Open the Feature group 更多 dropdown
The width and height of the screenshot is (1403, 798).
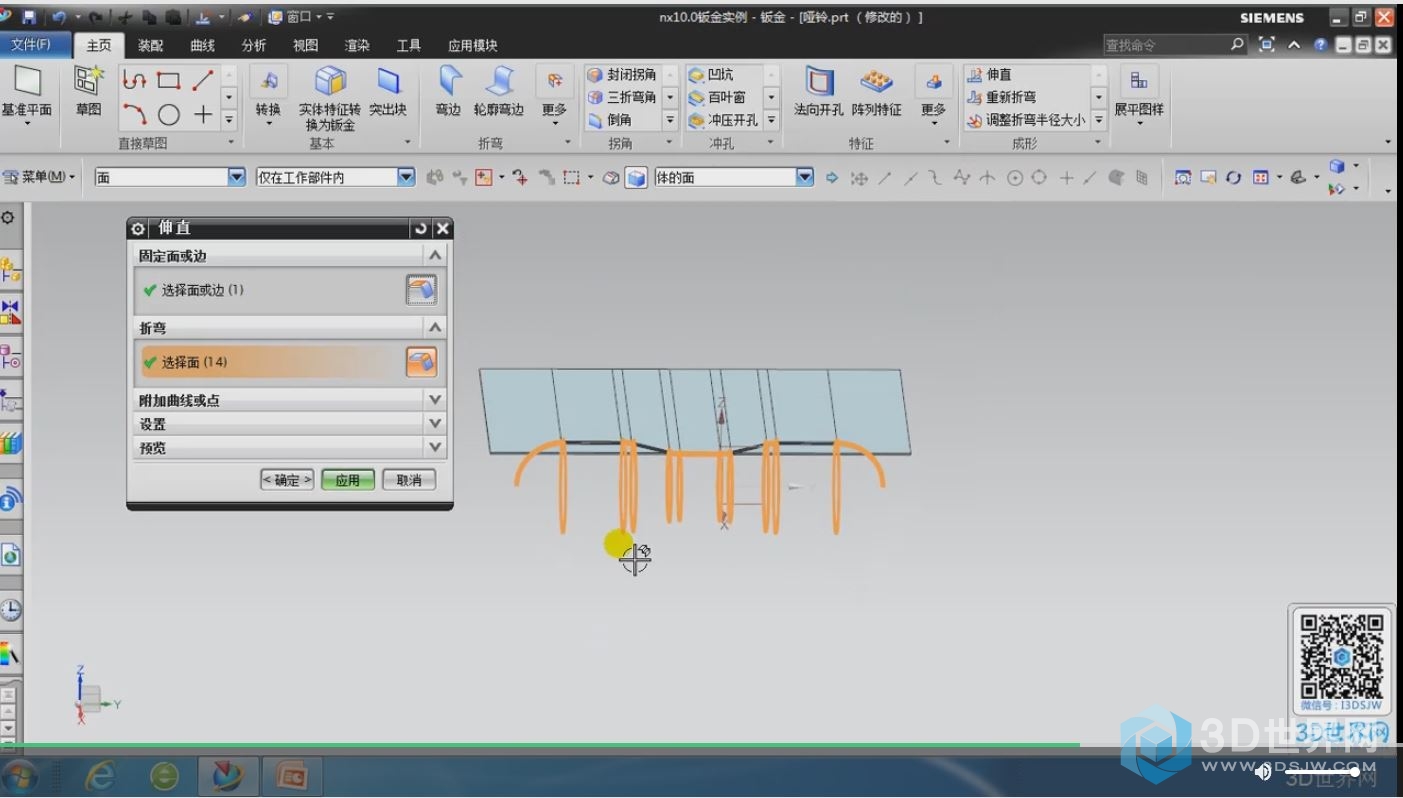click(933, 94)
